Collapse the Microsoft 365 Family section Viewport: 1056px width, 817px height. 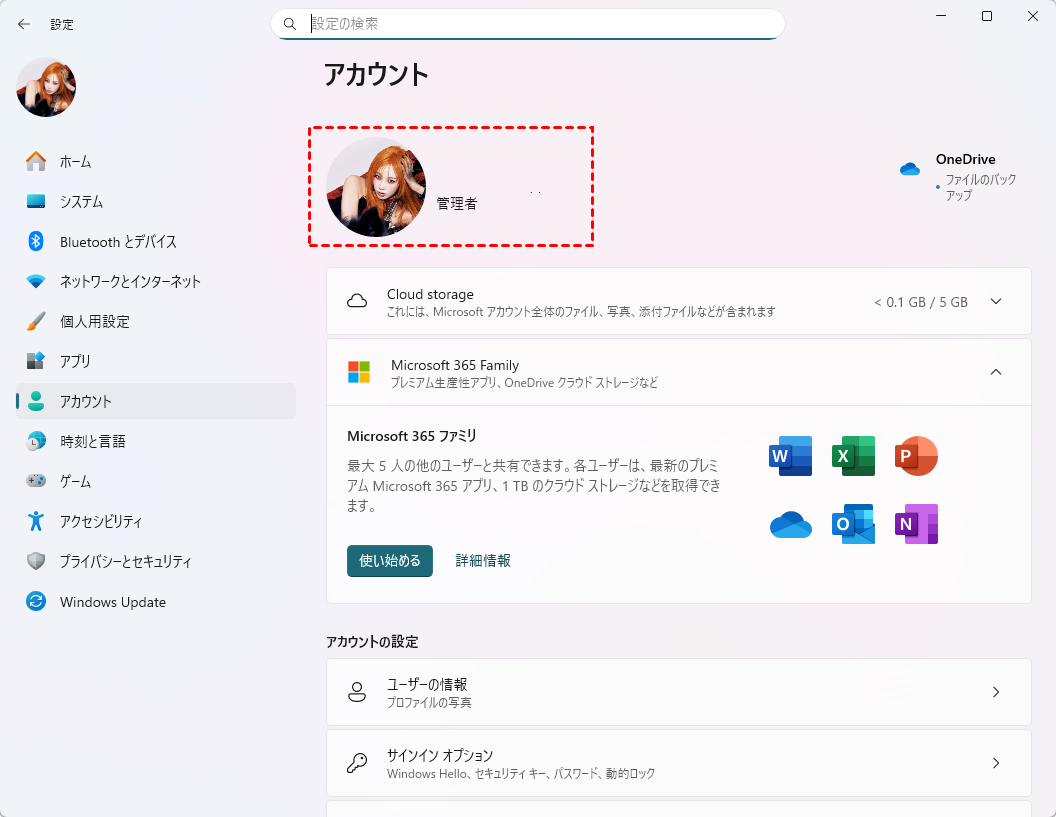[x=995, y=372]
